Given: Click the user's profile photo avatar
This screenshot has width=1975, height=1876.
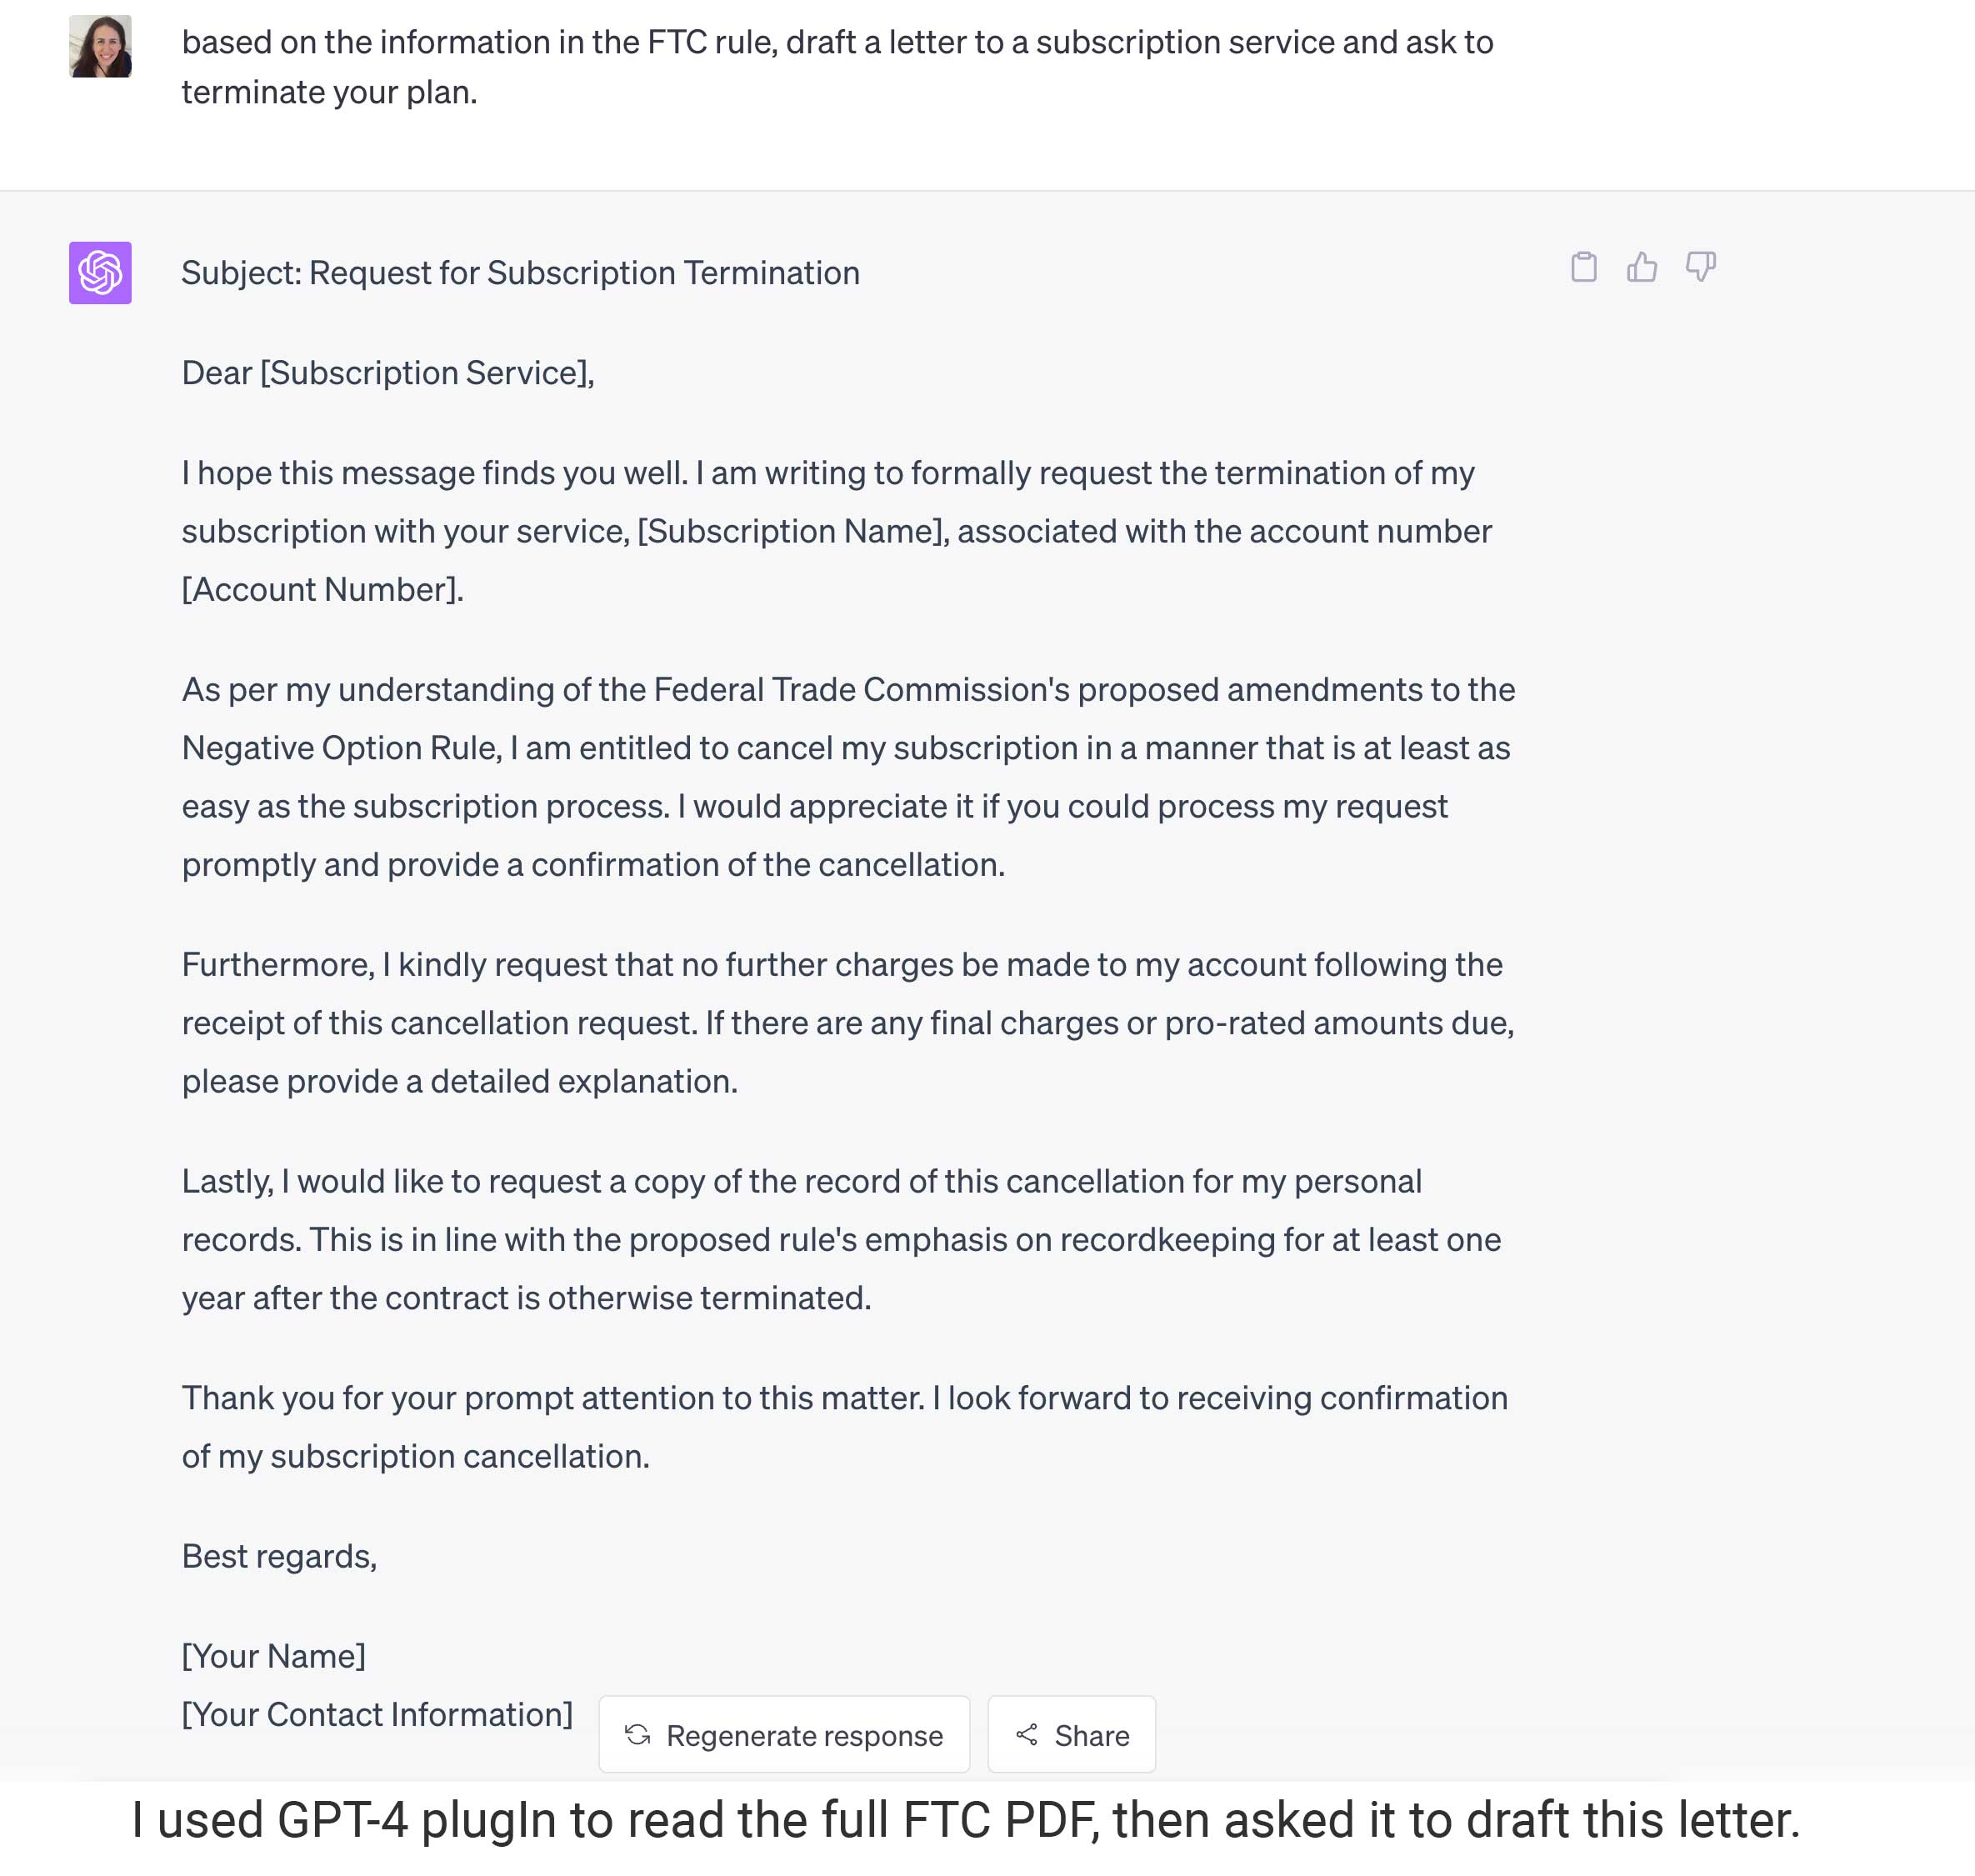Looking at the screenshot, I should [100, 46].
